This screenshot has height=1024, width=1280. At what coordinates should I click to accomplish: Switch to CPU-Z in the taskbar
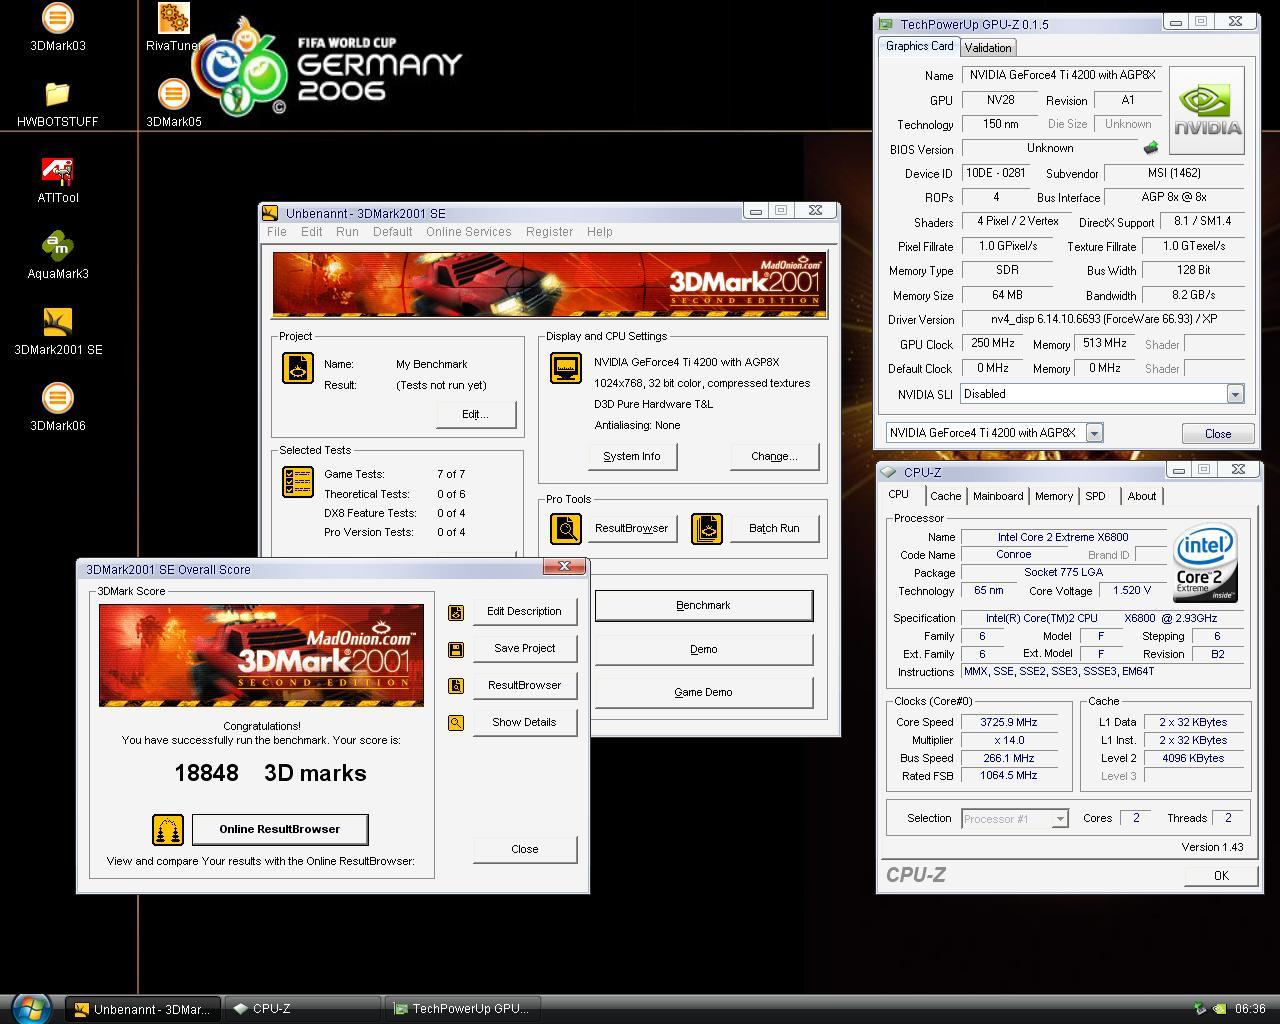coord(302,1009)
